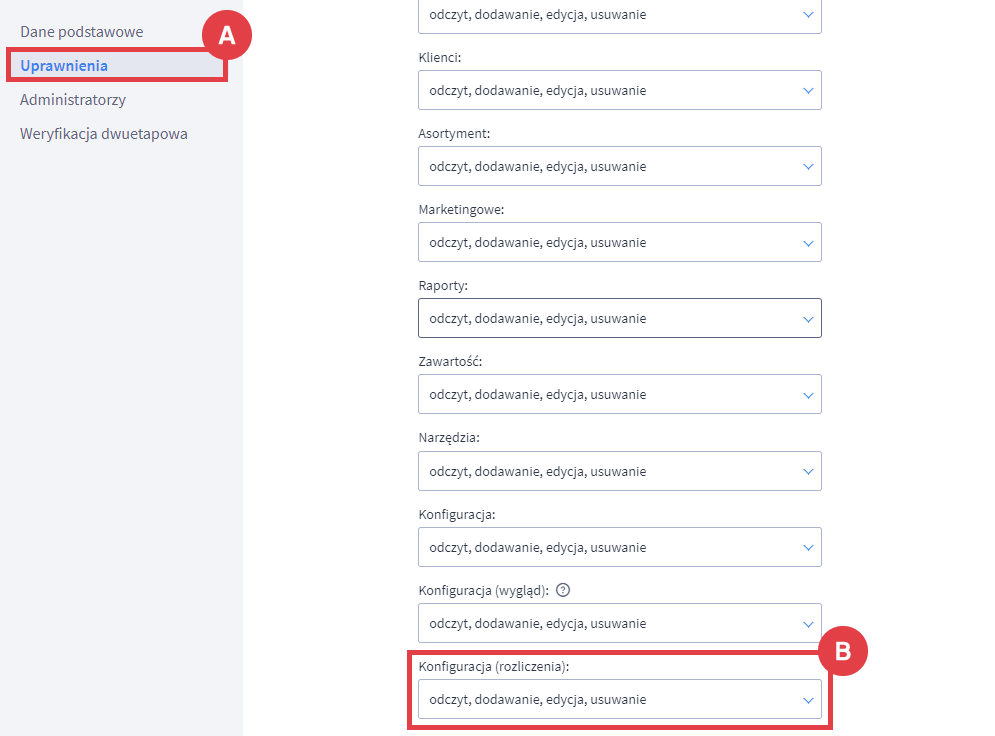Open the Raporty permissions dropdown

coord(619,318)
